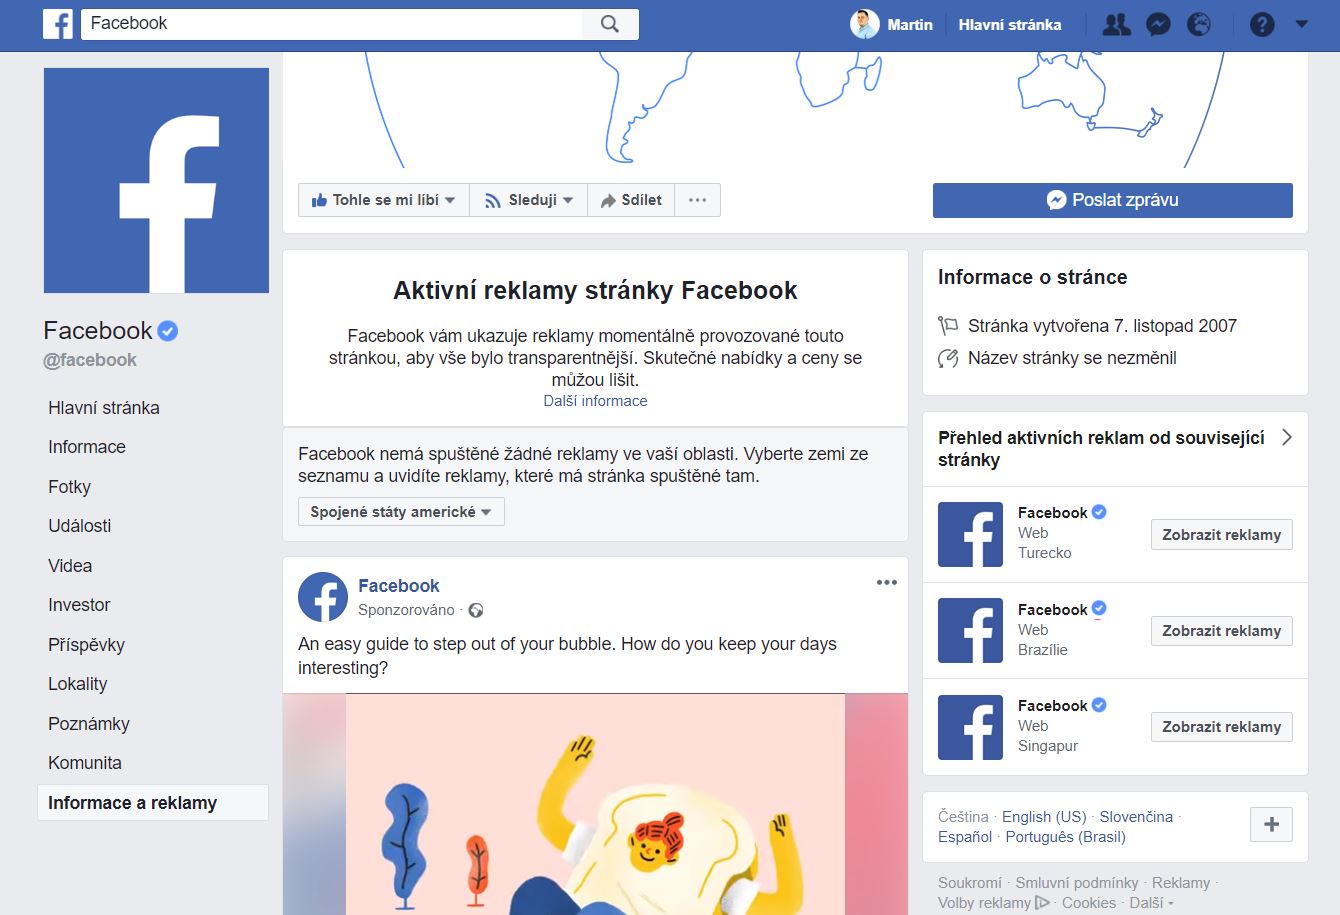Expand Spojené státy americké country dropdown

(401, 512)
